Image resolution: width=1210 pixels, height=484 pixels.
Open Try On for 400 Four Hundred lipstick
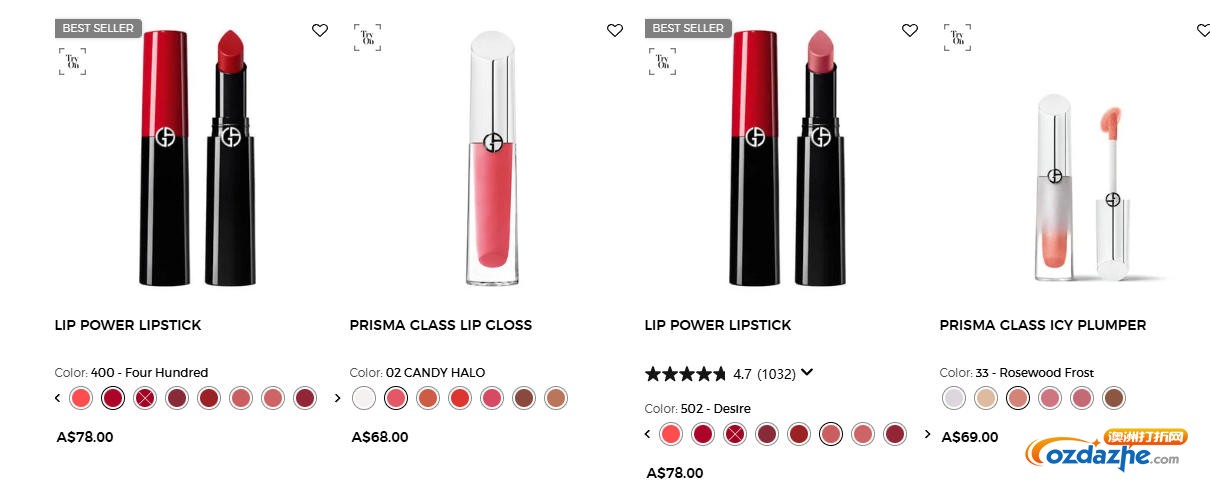[x=72, y=62]
